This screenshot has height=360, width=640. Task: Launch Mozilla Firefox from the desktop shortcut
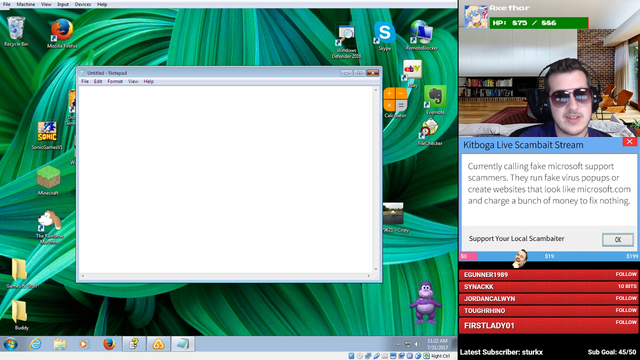62,33
